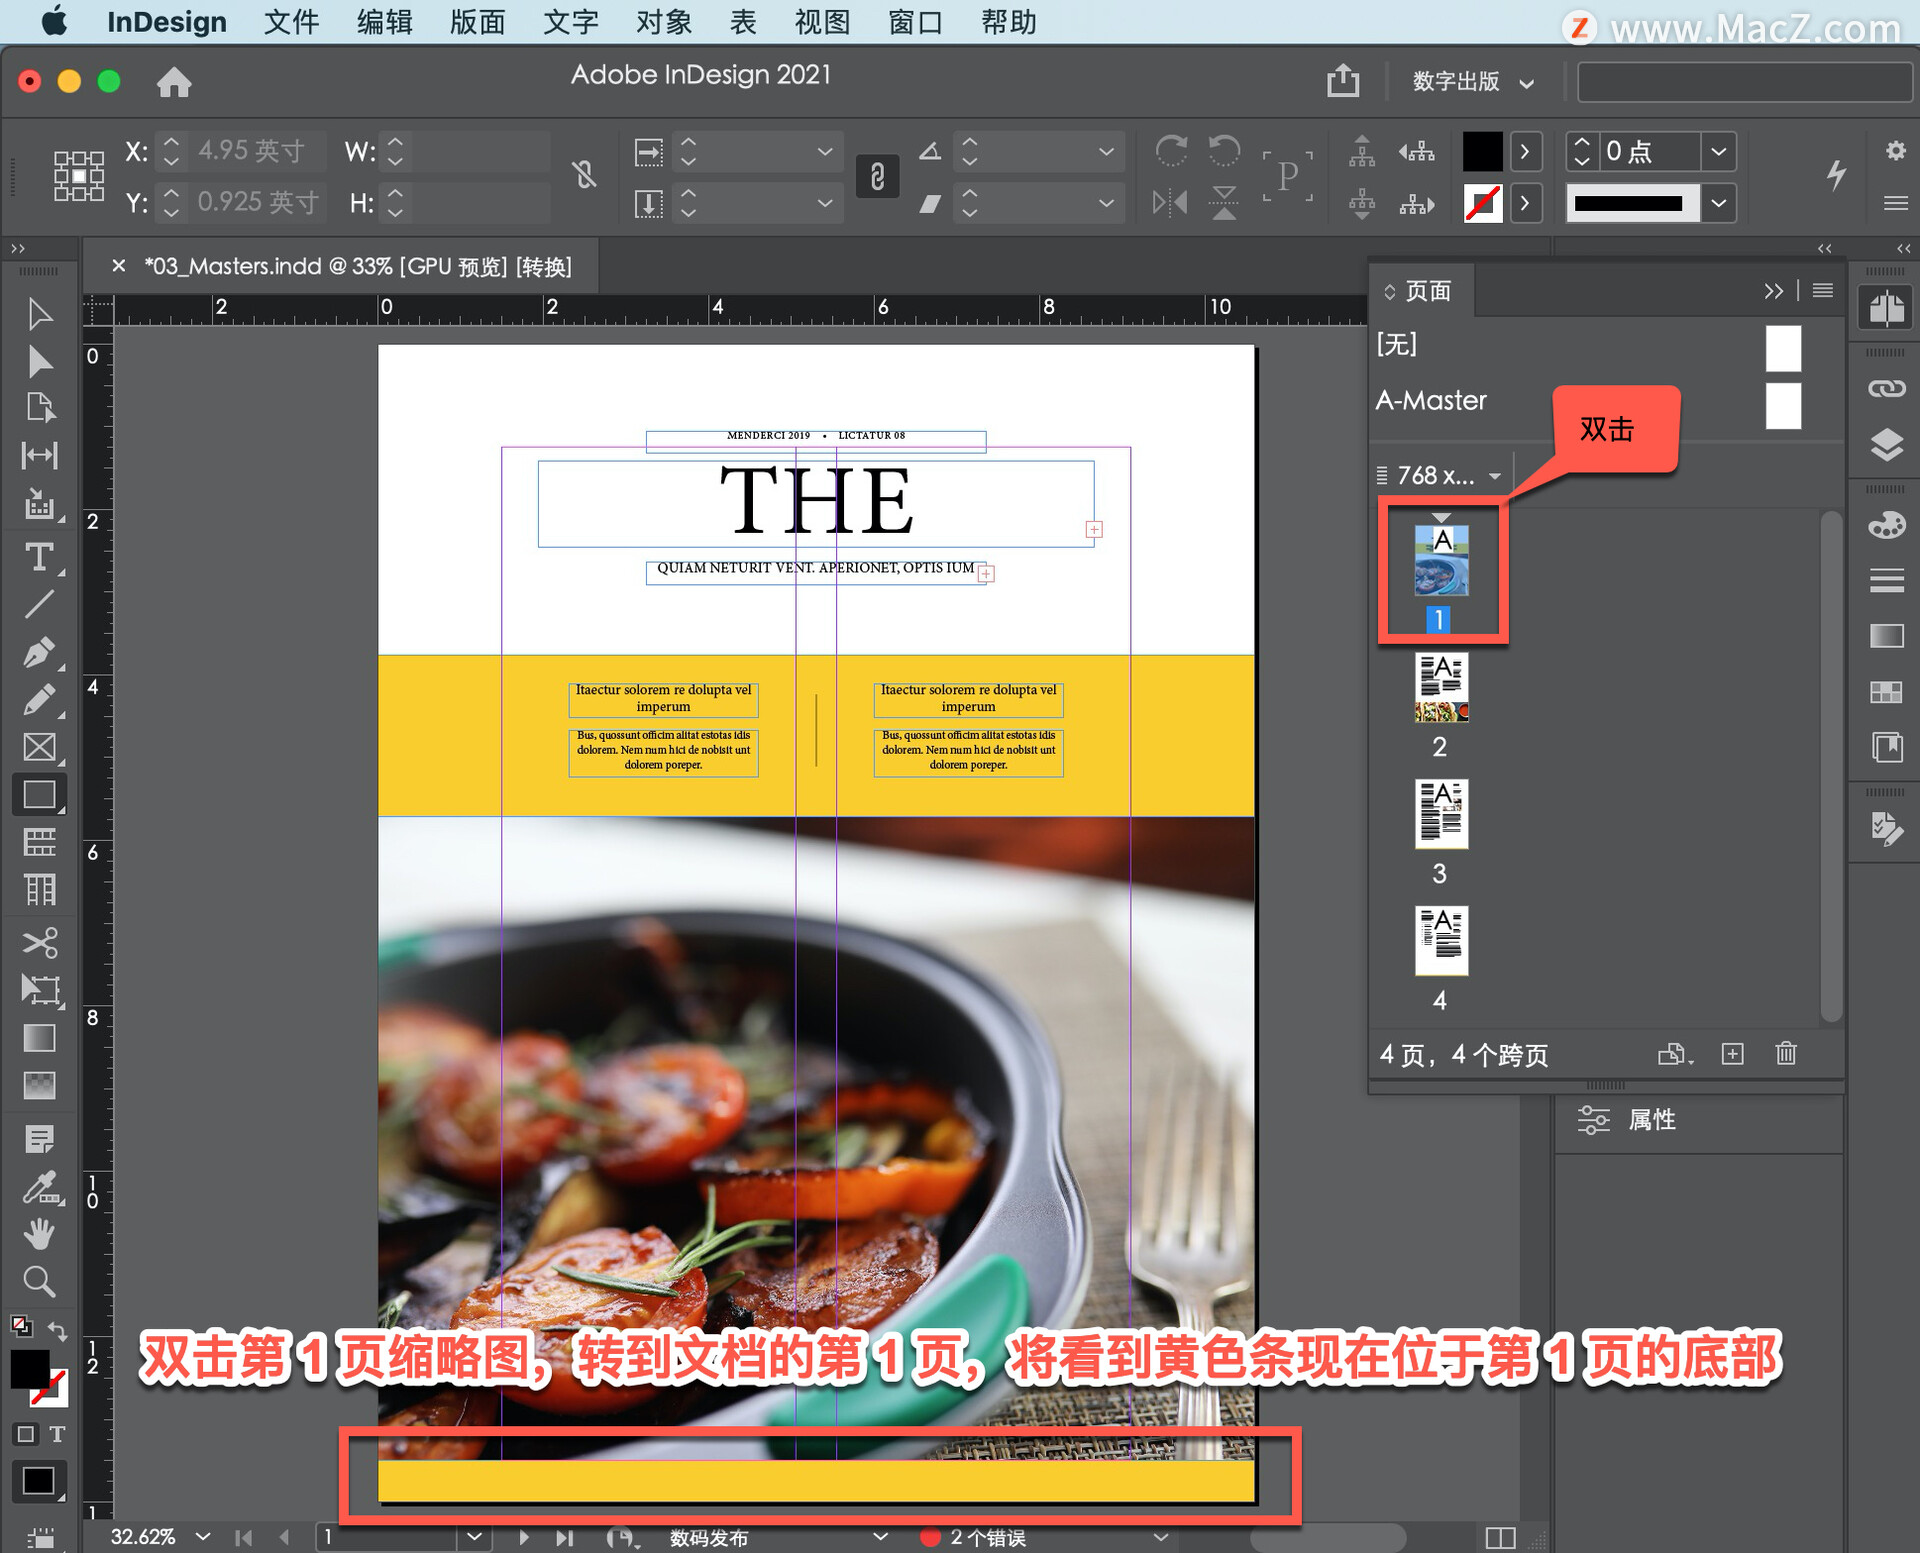Select the Pen tool
The height and width of the screenshot is (1553, 1920).
(x=39, y=653)
